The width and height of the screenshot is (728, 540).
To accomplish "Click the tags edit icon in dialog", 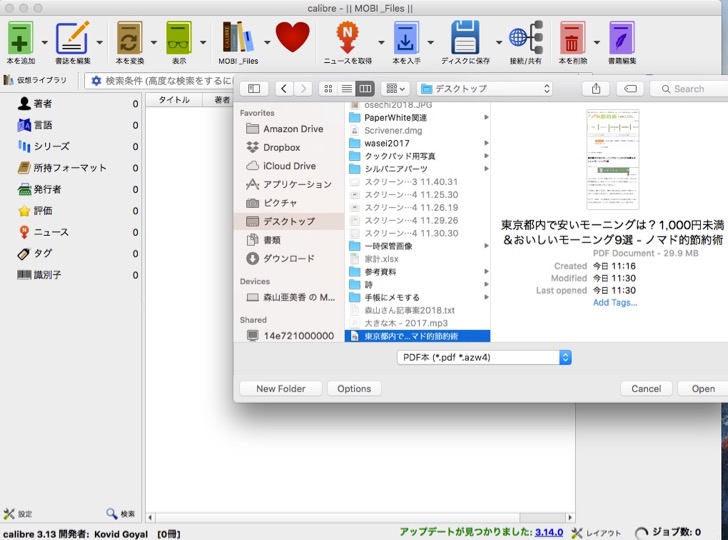I will (x=630, y=89).
